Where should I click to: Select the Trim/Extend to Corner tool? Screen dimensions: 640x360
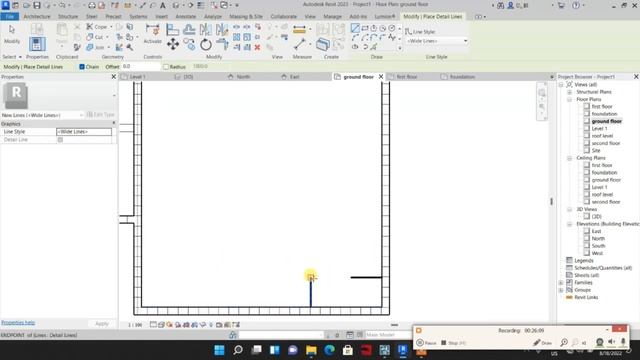coord(222,44)
